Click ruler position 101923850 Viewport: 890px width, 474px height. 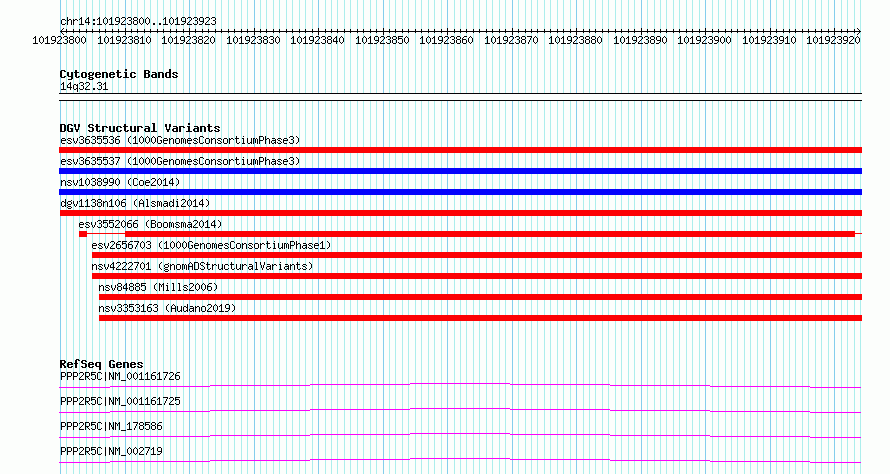(382, 40)
